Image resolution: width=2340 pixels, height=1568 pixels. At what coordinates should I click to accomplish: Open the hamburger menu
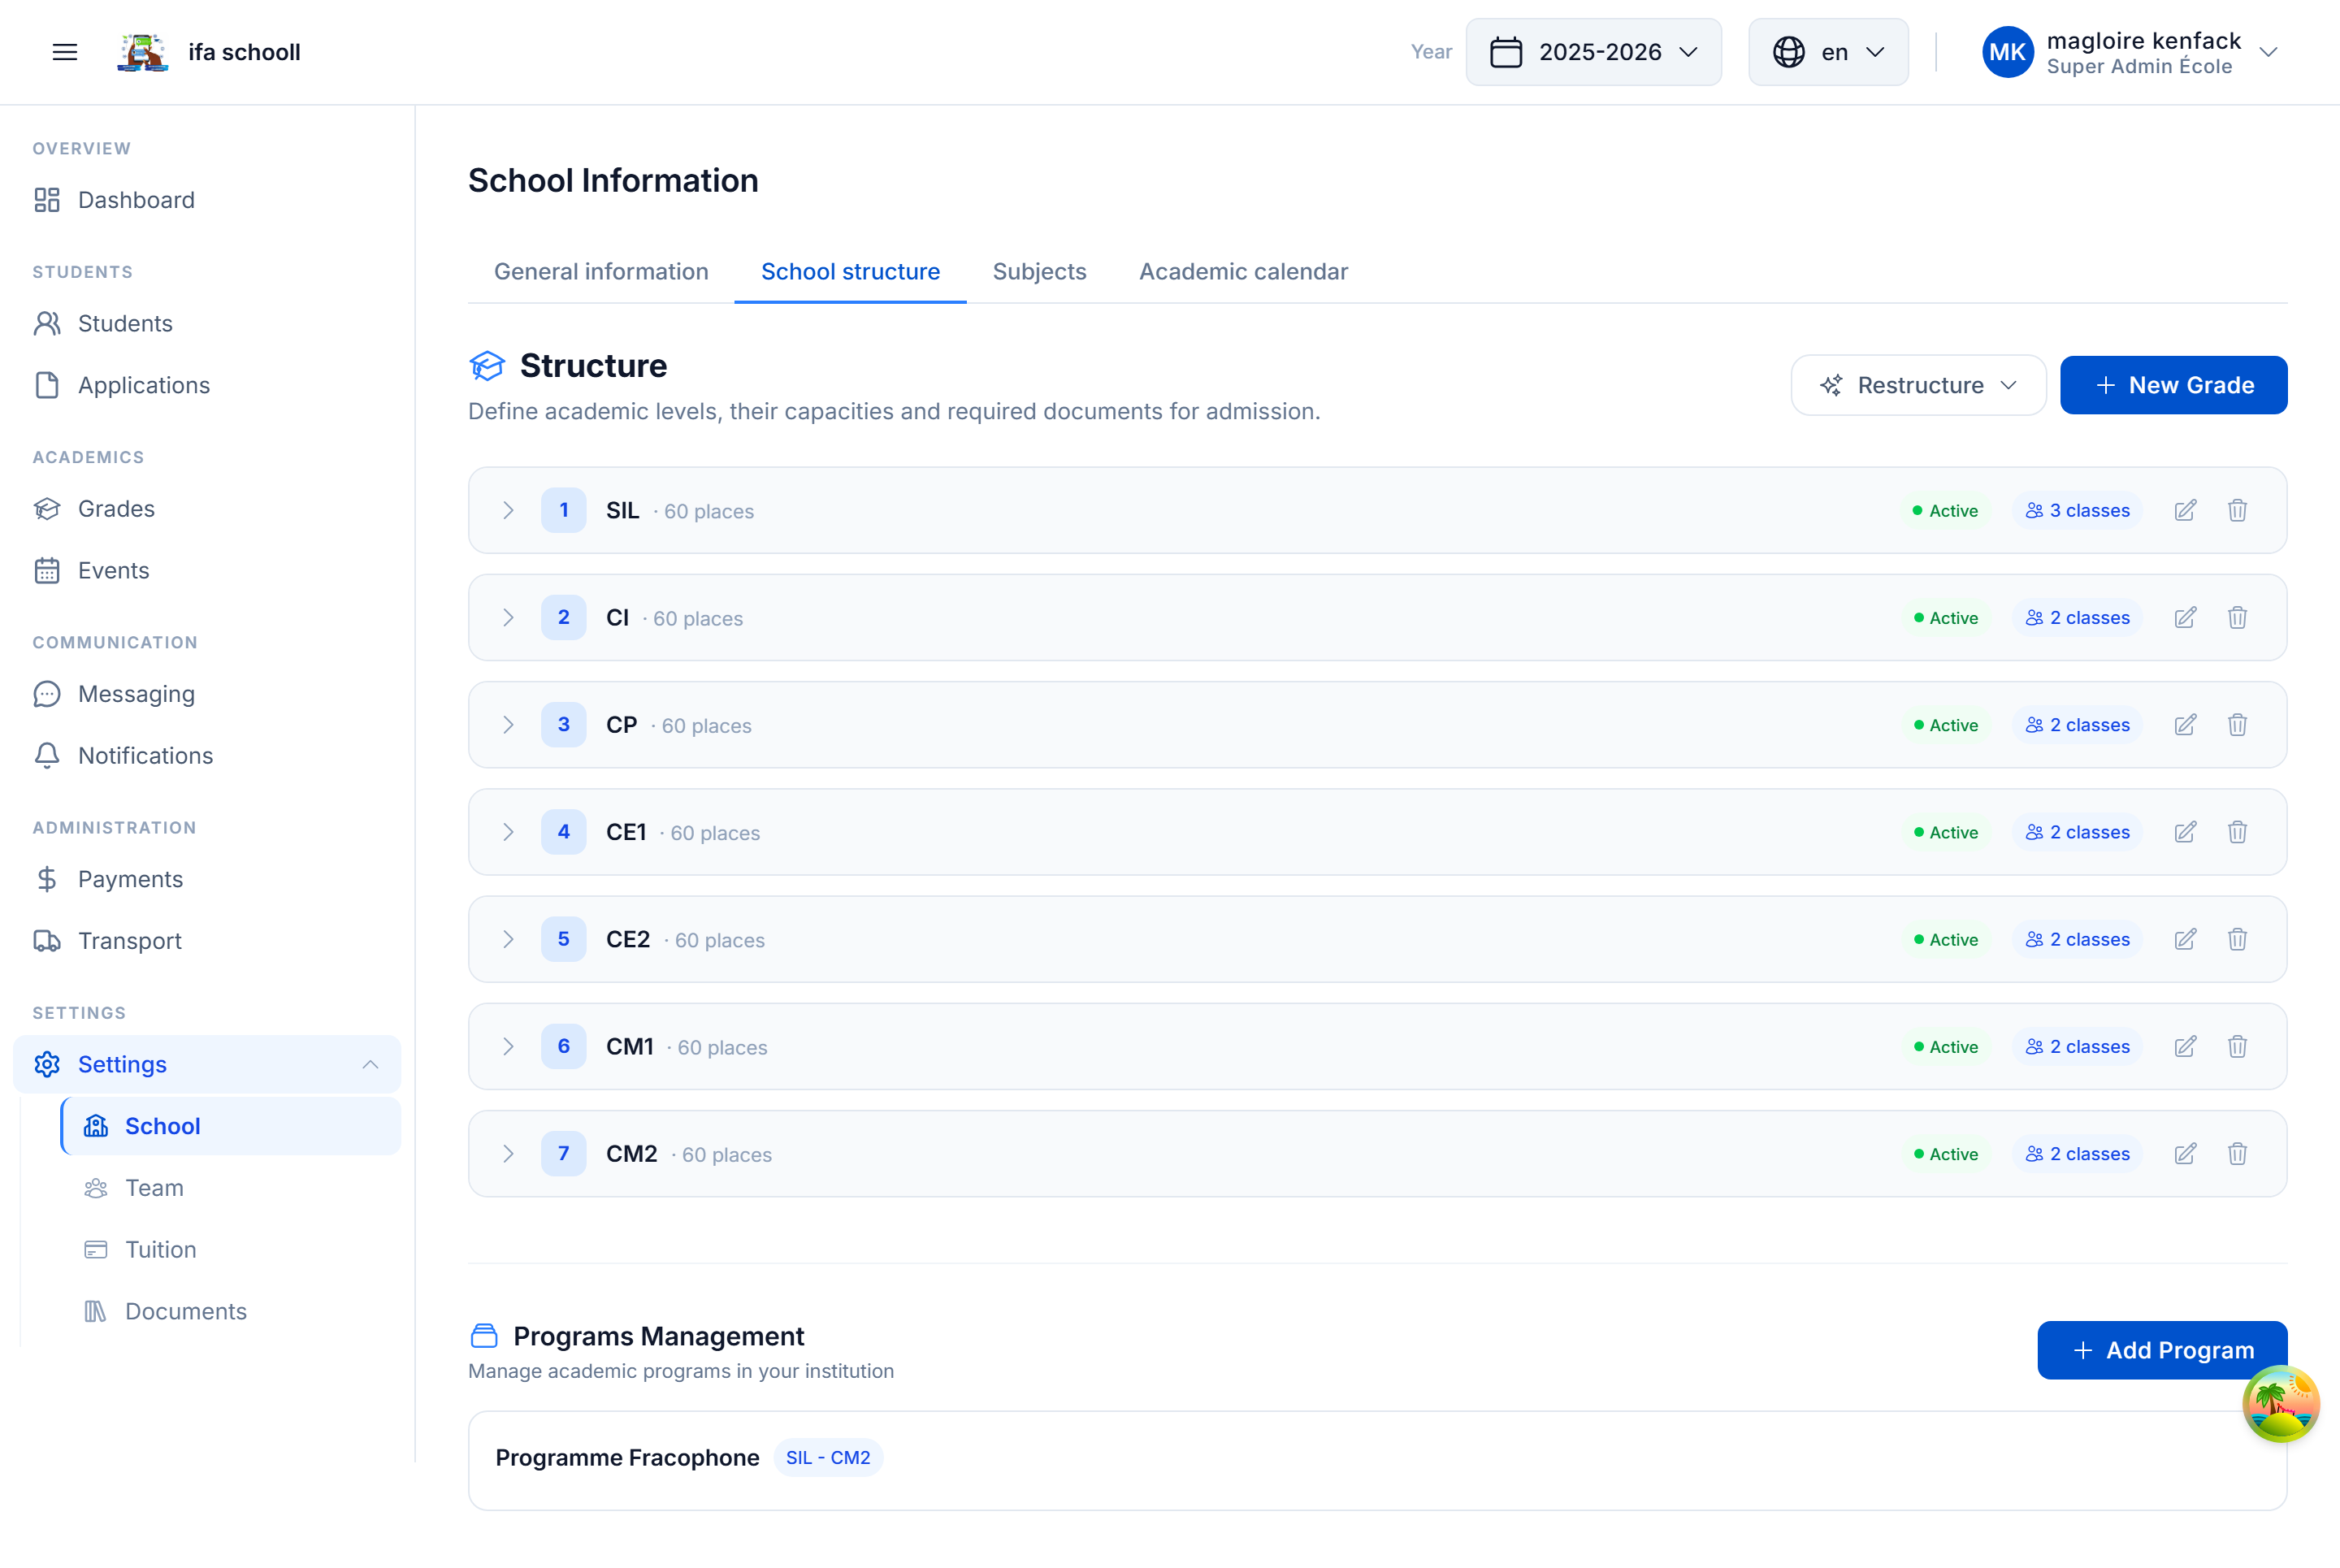(x=64, y=52)
